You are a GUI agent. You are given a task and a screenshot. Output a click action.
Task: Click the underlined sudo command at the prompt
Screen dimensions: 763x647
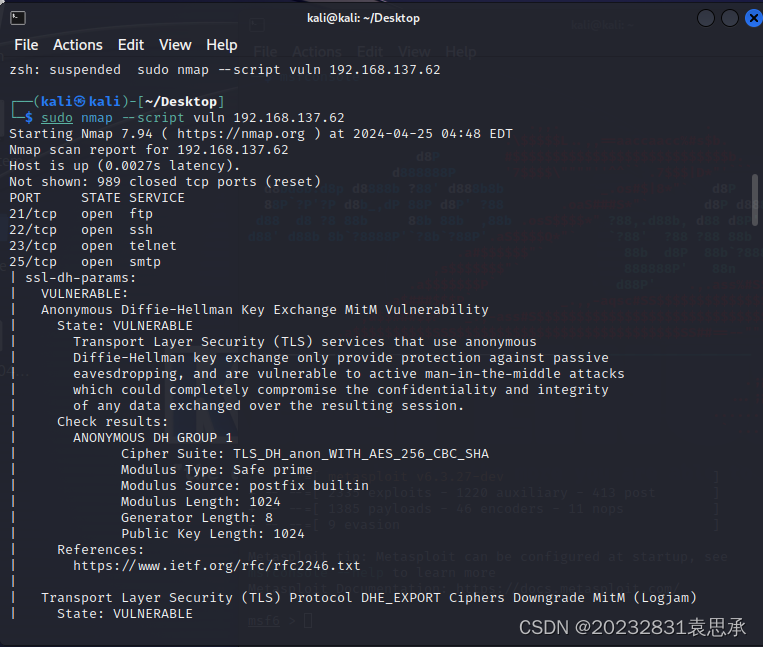point(56,118)
